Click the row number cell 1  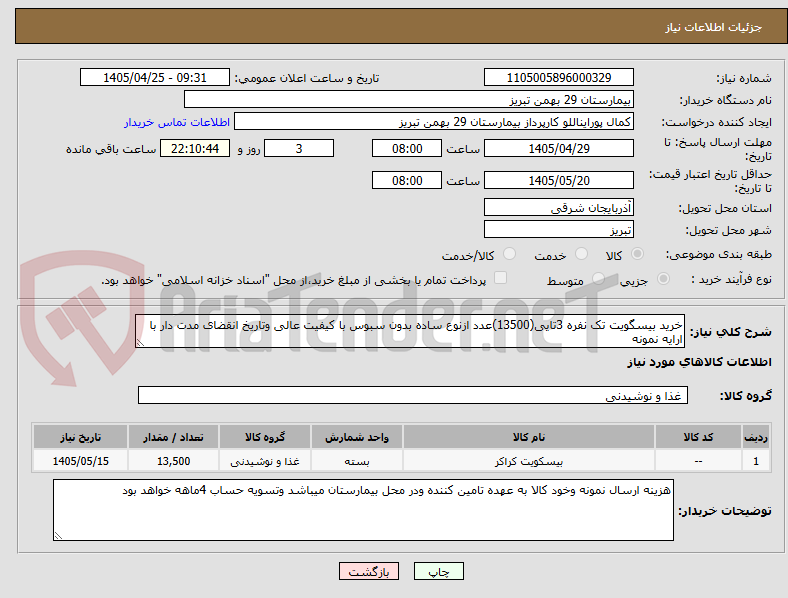click(756, 461)
